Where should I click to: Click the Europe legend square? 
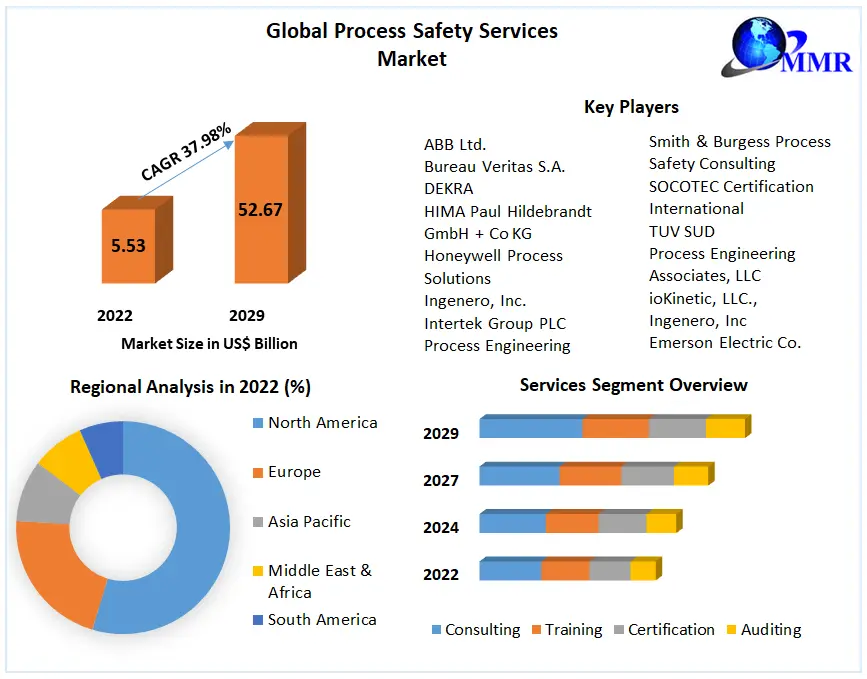(256, 472)
